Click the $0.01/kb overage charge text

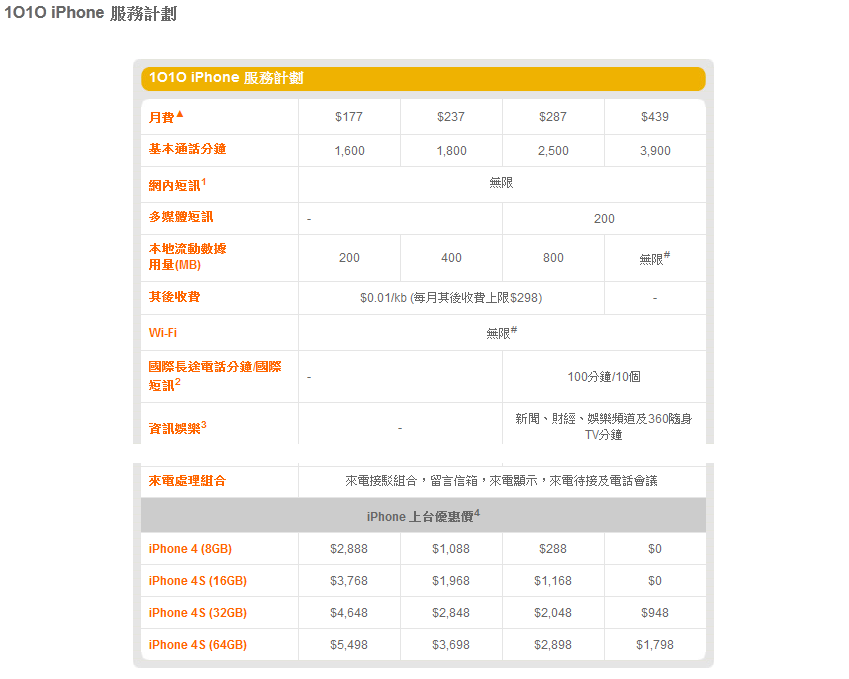click(x=451, y=298)
